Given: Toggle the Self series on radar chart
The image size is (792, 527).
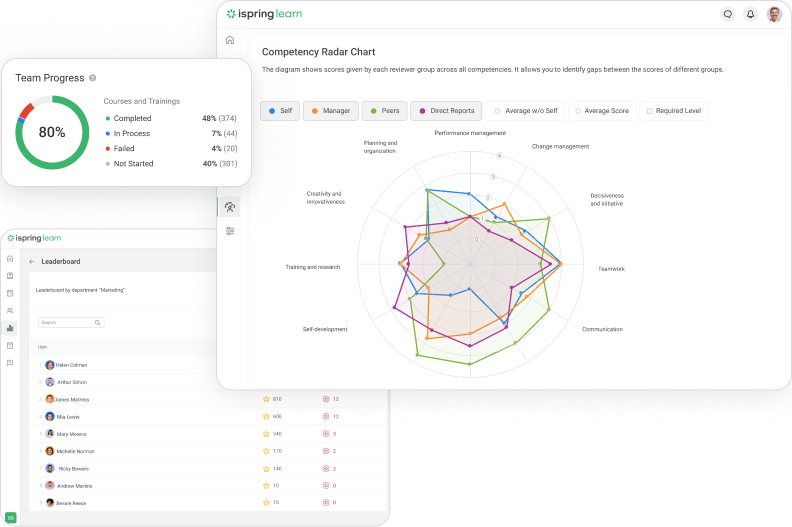Looking at the screenshot, I should (x=280, y=111).
